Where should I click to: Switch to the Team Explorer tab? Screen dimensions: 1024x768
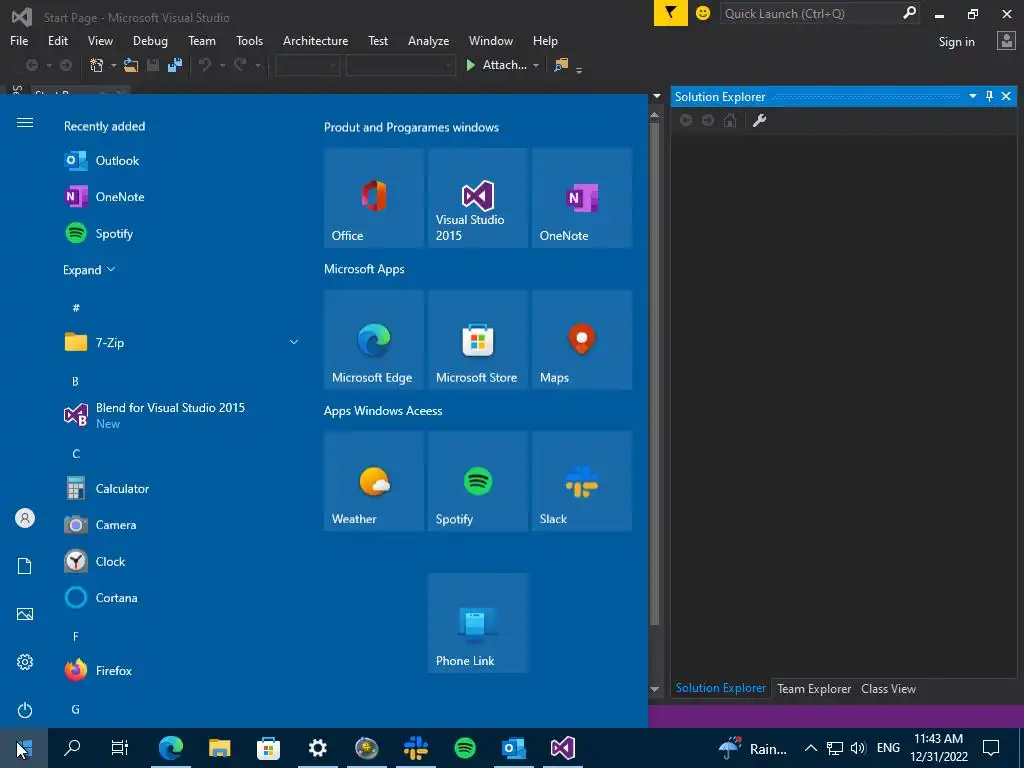[814, 689]
